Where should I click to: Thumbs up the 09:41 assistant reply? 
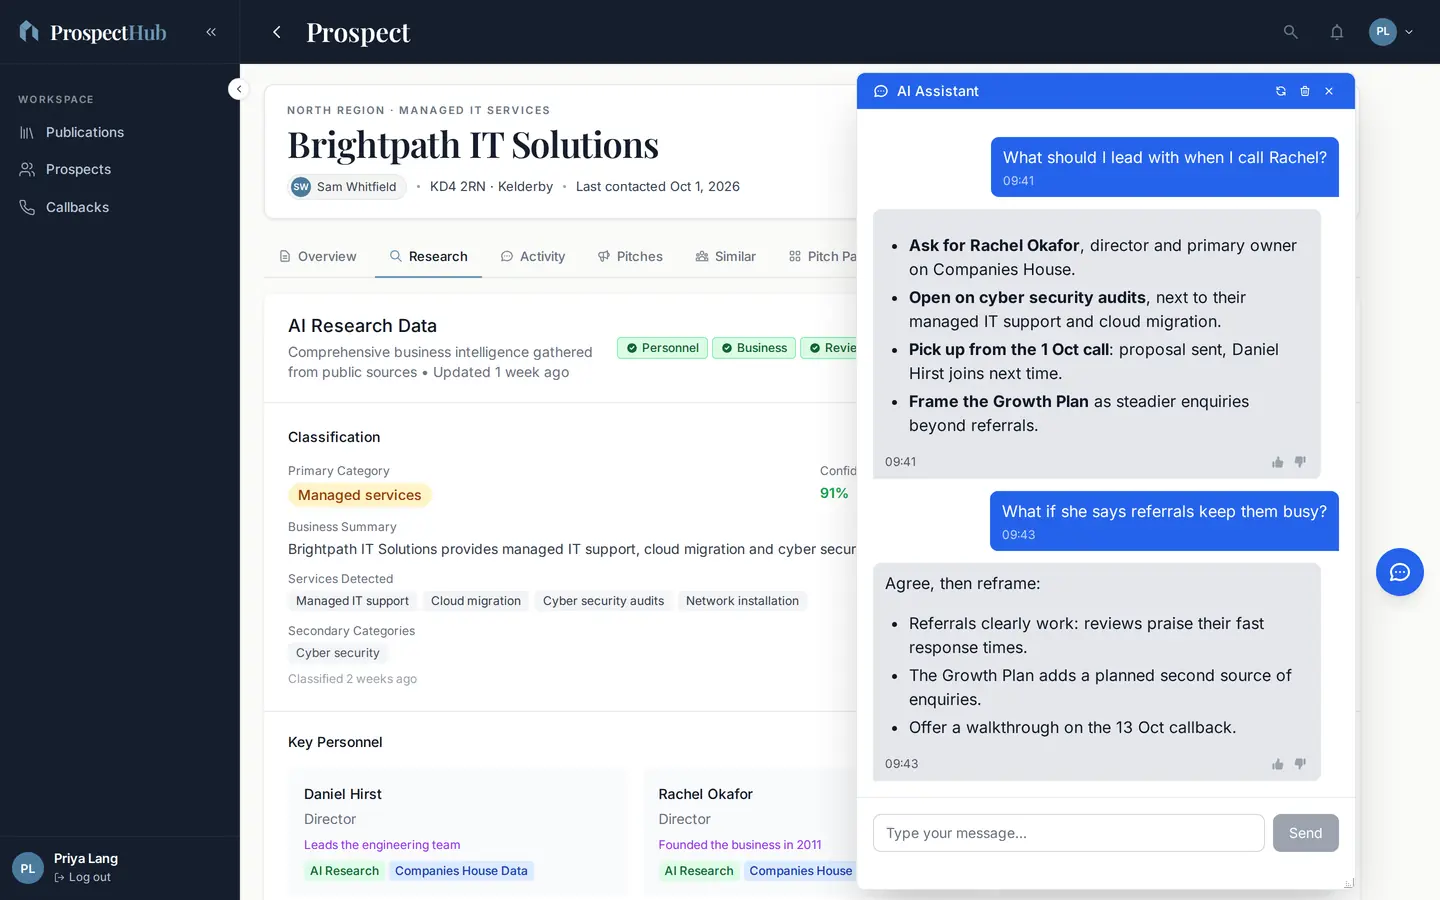coord(1277,462)
